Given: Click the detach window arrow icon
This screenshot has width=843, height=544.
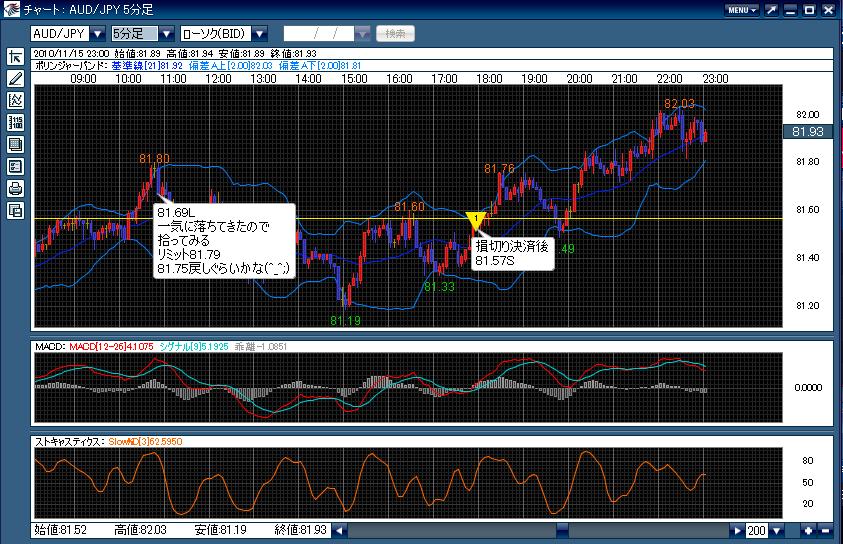Looking at the screenshot, I should (x=771, y=10).
